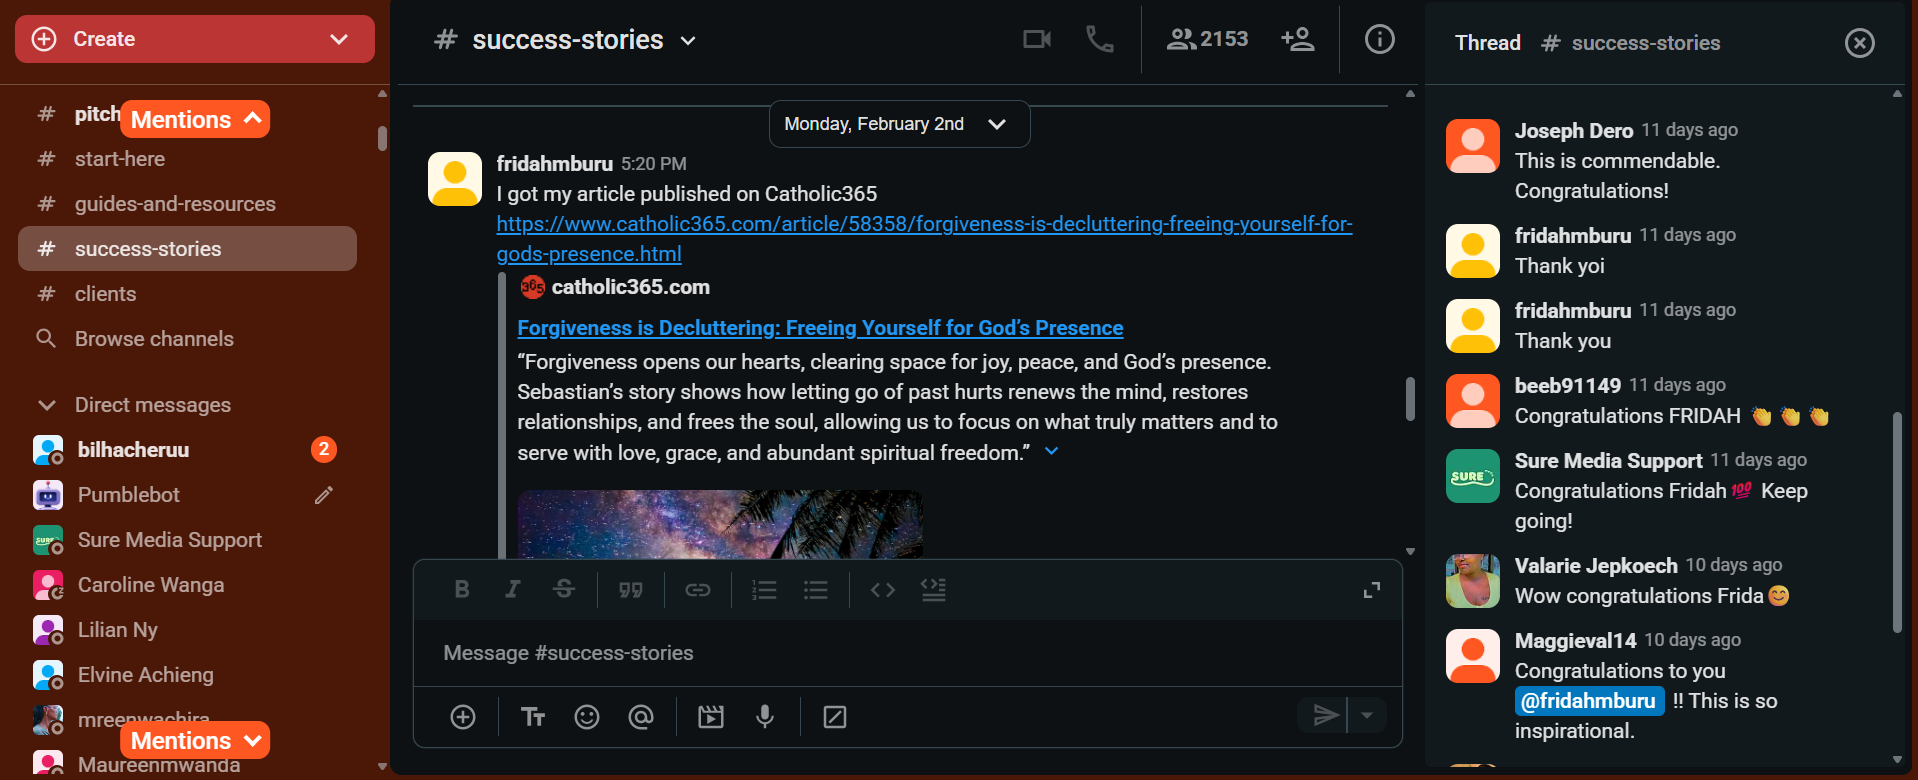The height and width of the screenshot is (780, 1918).
Task: Start a video call in the channel
Action: click(x=1036, y=39)
